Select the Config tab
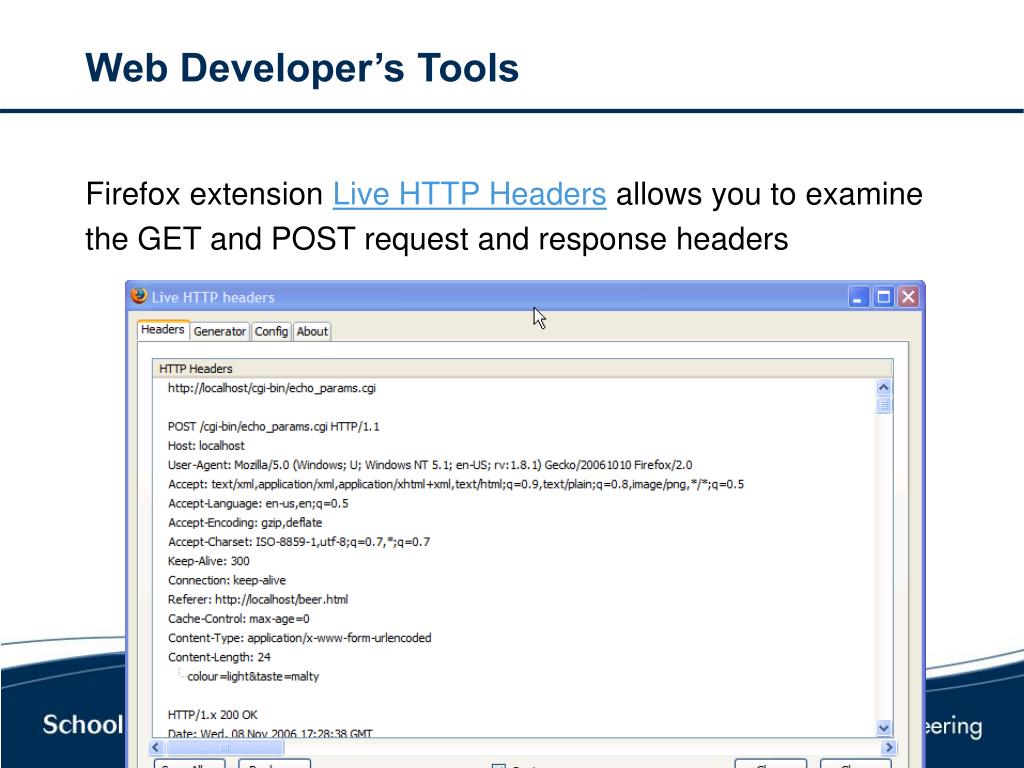This screenshot has width=1024, height=768. tap(271, 331)
